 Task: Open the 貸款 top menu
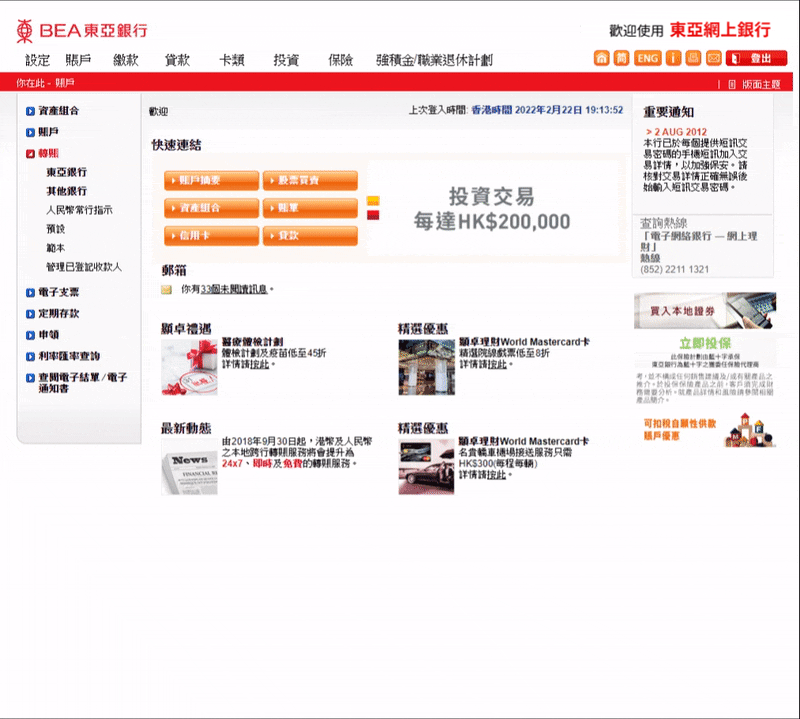click(177, 60)
